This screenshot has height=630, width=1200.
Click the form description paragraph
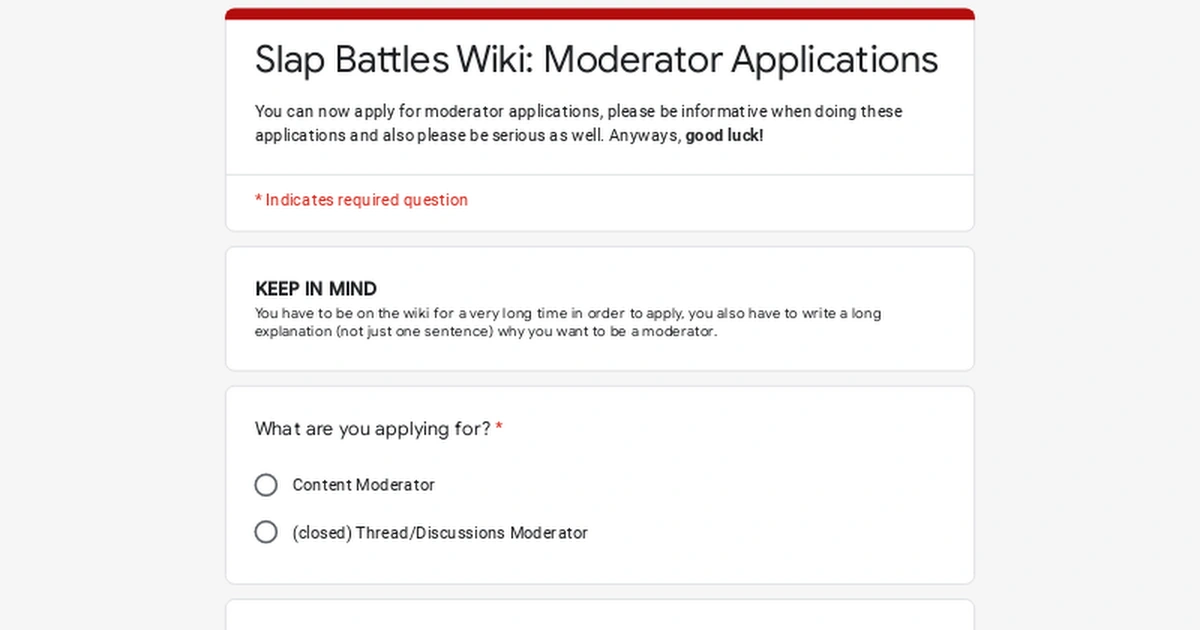pyautogui.click(x=578, y=123)
